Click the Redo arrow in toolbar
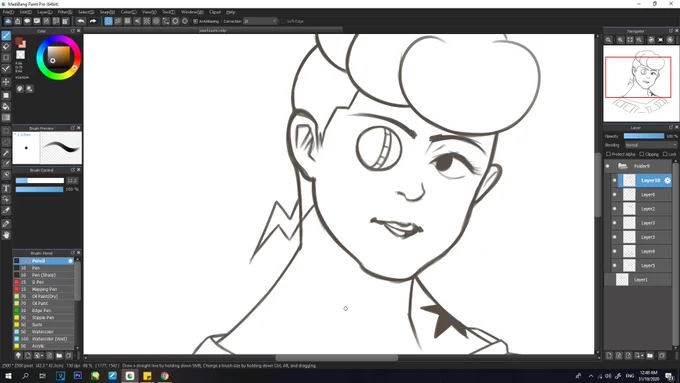680x383 pixels. (x=93, y=21)
